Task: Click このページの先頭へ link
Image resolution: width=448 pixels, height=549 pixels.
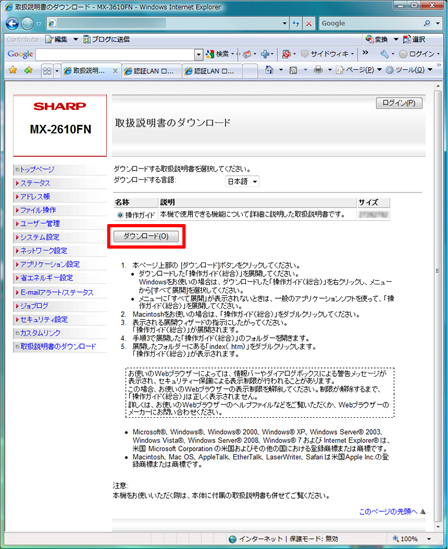Action: (388, 512)
